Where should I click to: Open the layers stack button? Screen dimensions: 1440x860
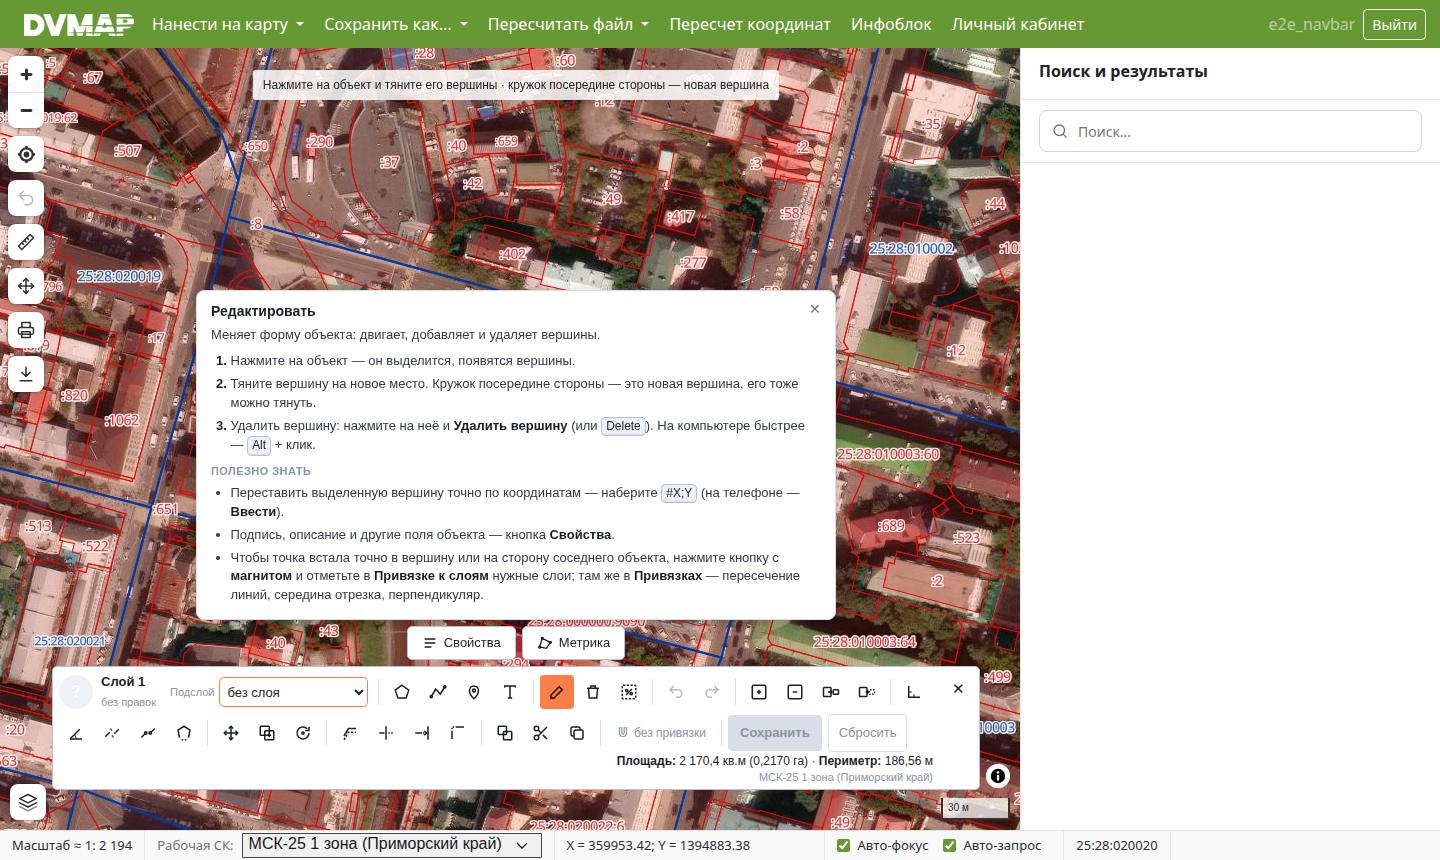28,802
